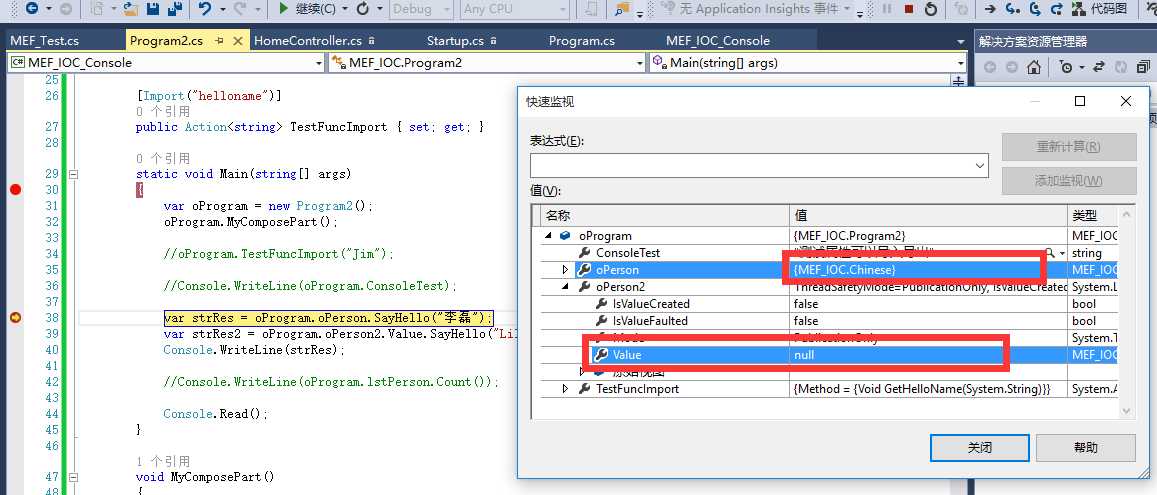
Task: Open the document tab overflow dropdown
Action: [960, 42]
